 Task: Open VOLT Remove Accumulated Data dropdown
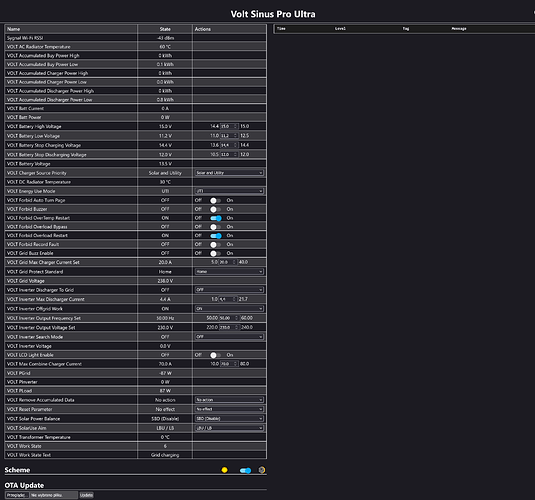click(x=229, y=400)
